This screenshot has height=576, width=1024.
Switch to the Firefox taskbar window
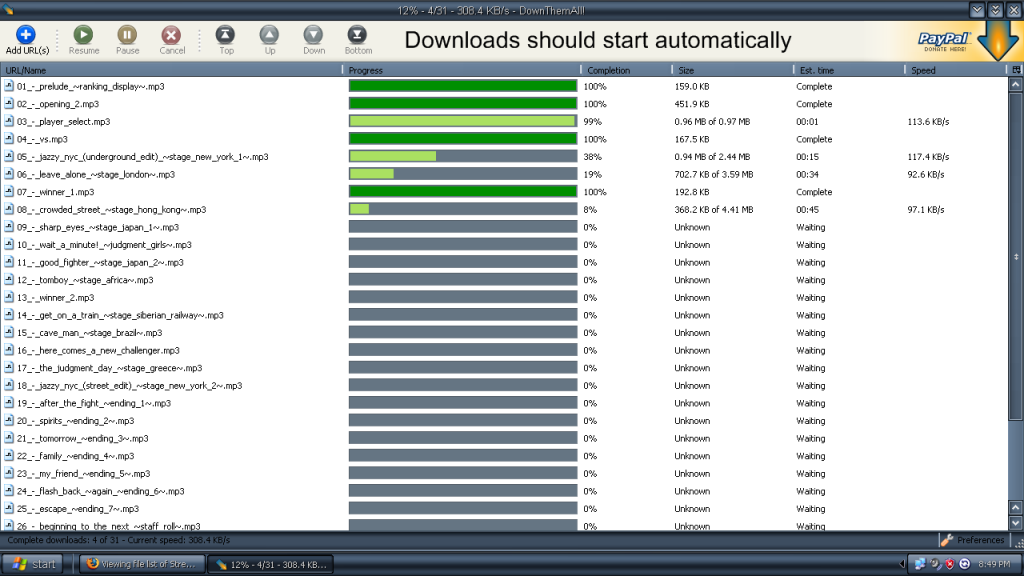(x=143, y=564)
